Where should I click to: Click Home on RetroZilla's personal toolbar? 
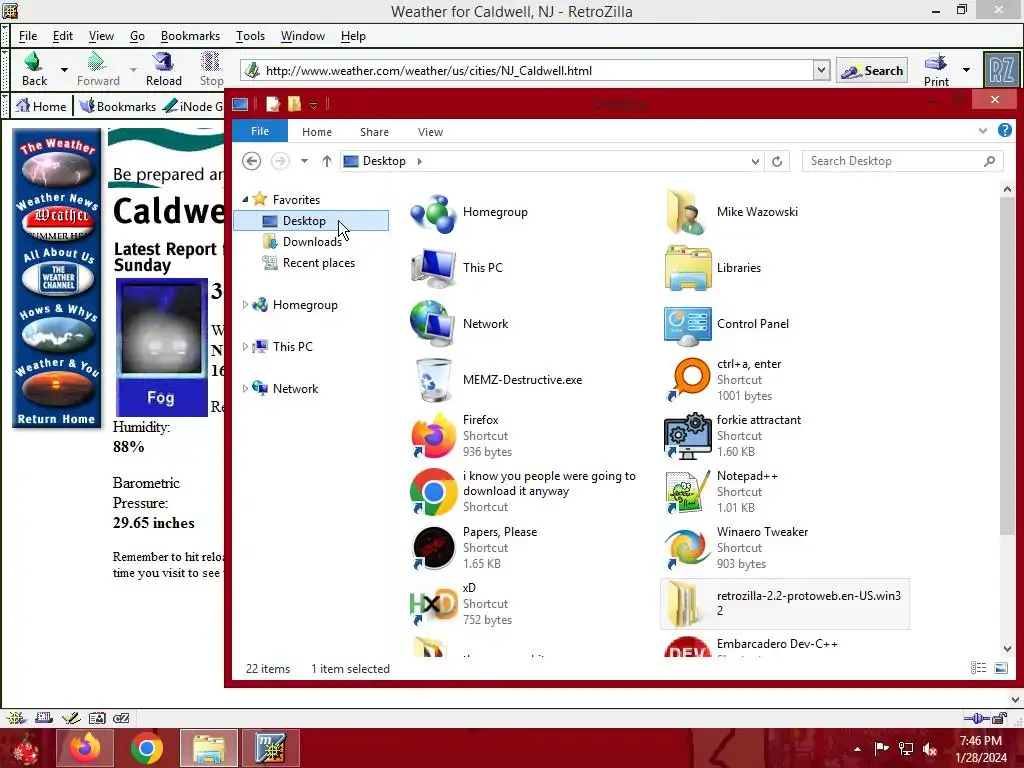(x=41, y=106)
